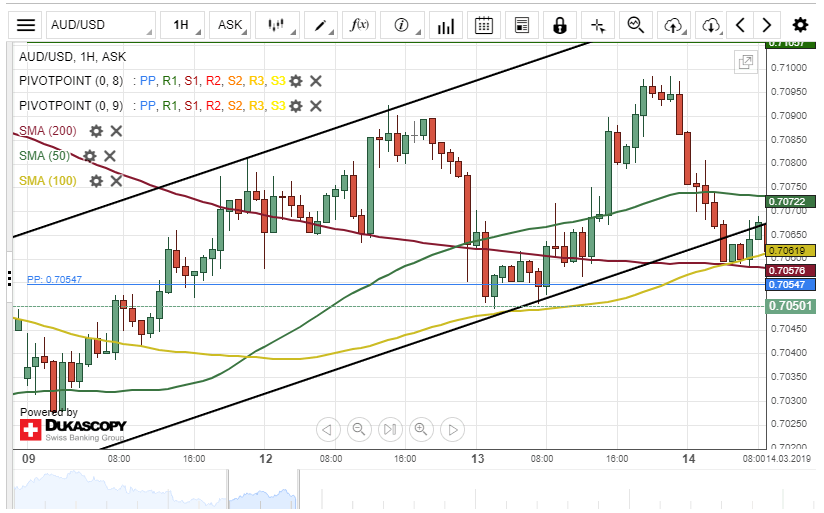Zoom in using bottom chart magnifier
The width and height of the screenshot is (824, 513).
click(421, 430)
